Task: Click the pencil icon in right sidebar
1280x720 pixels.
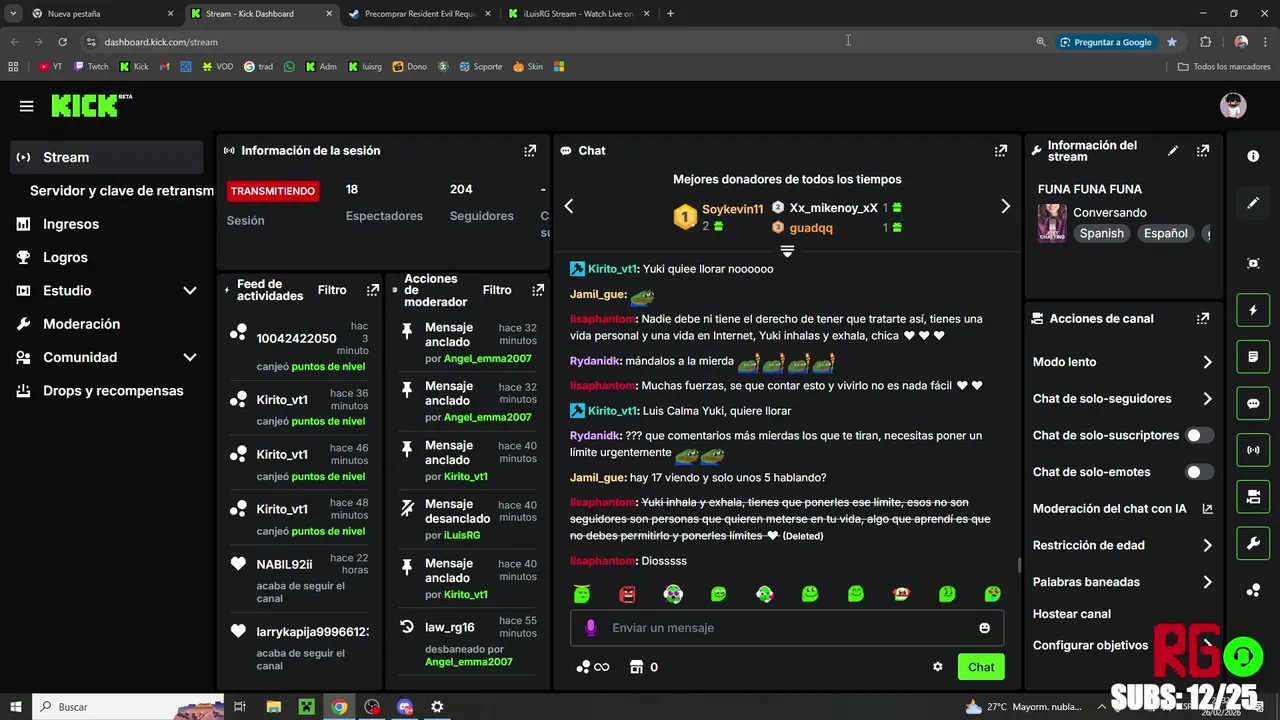Action: click(x=1253, y=203)
